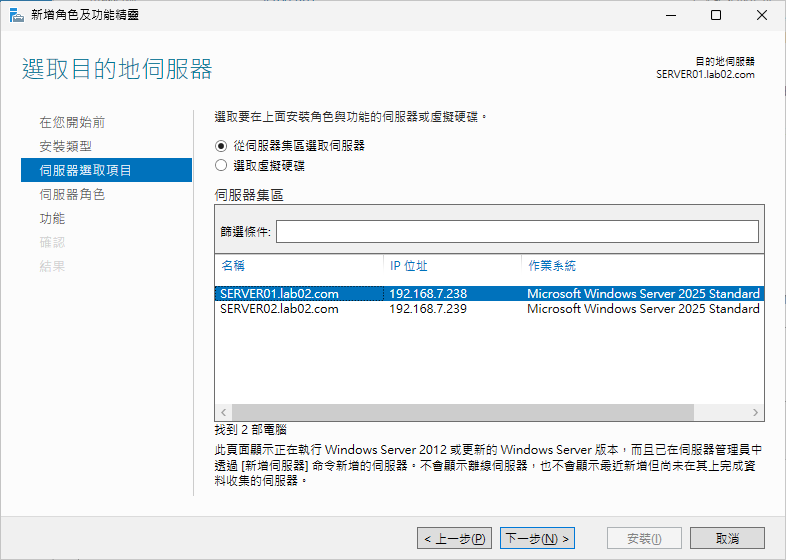Click the 下一步(N) next button

click(x=537, y=538)
